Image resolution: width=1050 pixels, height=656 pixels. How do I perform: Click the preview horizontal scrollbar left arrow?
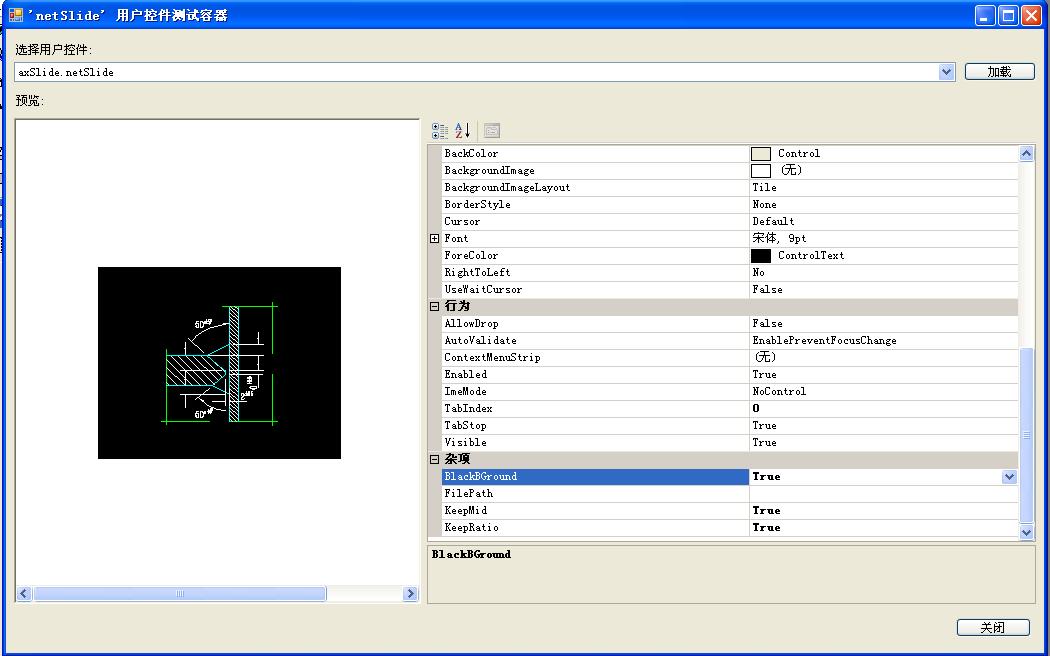pyautogui.click(x=24, y=594)
